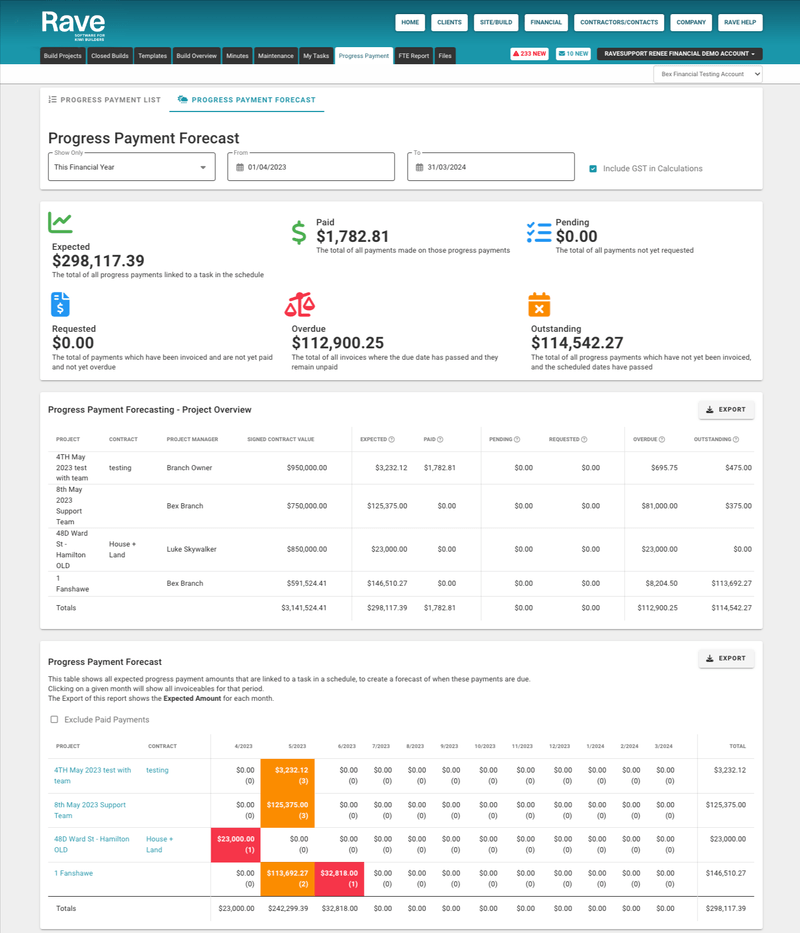Open the Ravesupport Renee account dropdown
800x933 pixels.
pos(683,54)
